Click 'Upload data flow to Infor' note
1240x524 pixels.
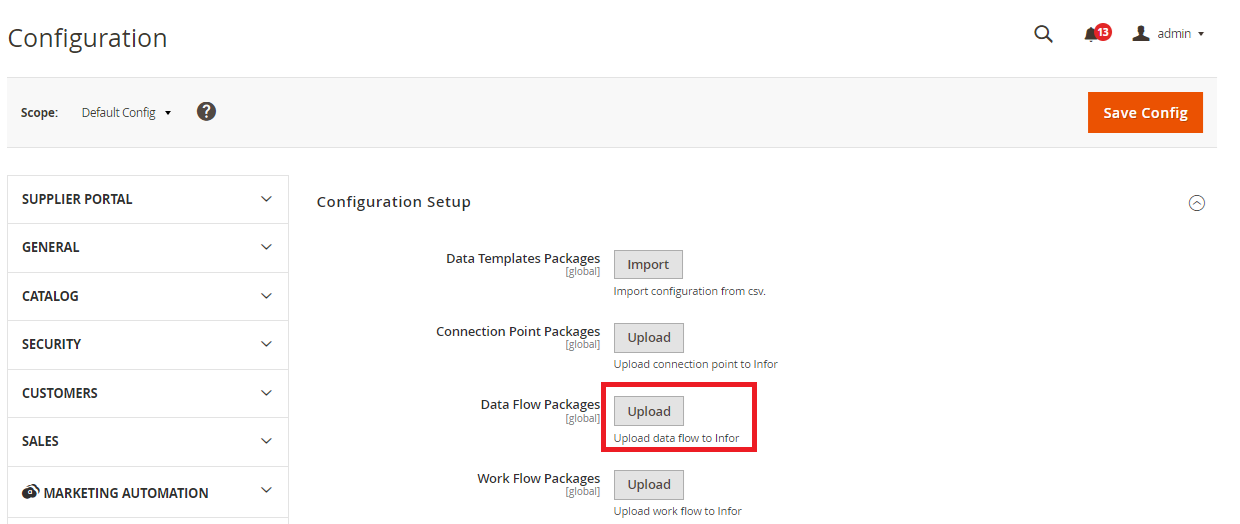(677, 438)
